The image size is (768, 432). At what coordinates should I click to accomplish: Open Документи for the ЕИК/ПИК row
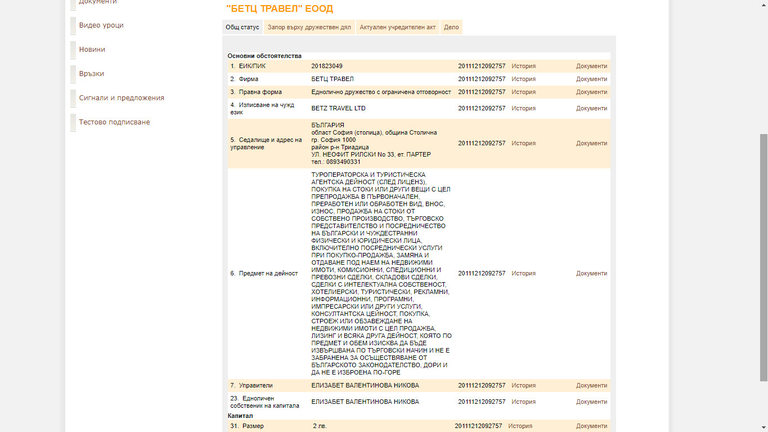[x=591, y=66]
